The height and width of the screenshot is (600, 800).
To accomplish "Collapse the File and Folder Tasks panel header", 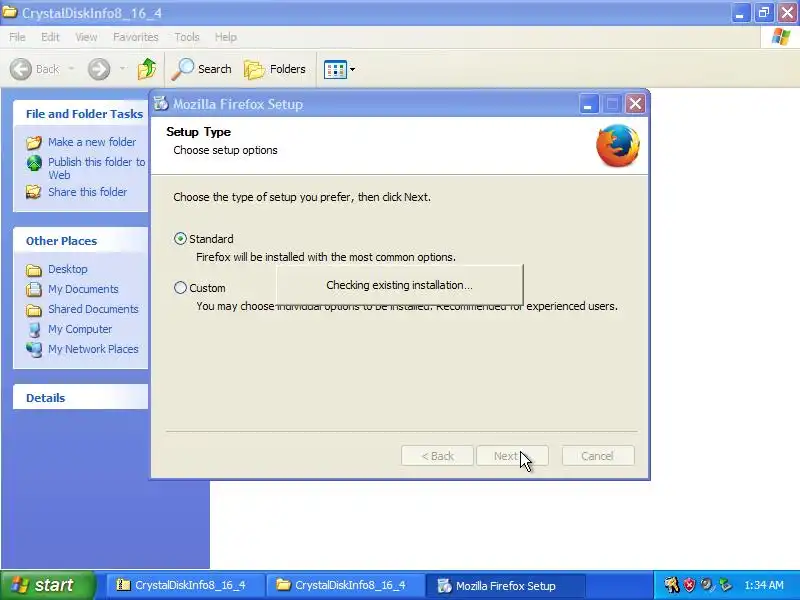I will coord(81,113).
